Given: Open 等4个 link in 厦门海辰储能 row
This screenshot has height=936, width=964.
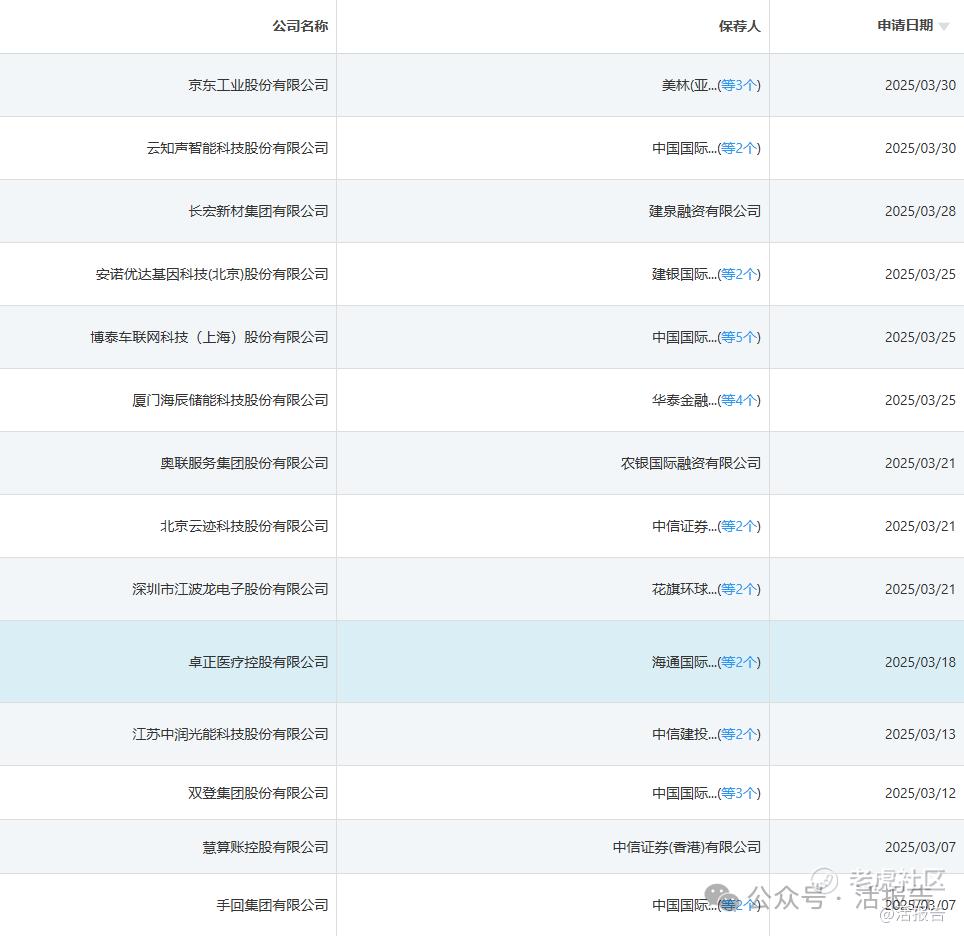Looking at the screenshot, I should point(739,400).
